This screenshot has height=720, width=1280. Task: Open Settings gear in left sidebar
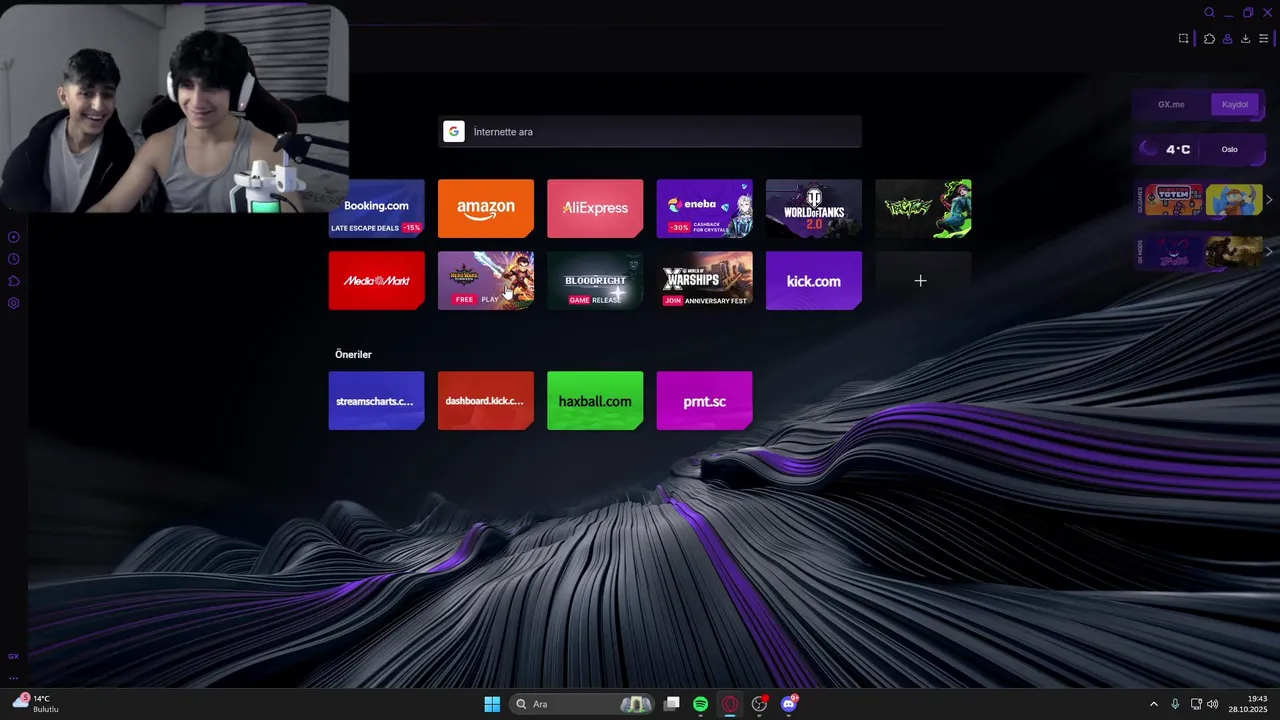(13, 303)
